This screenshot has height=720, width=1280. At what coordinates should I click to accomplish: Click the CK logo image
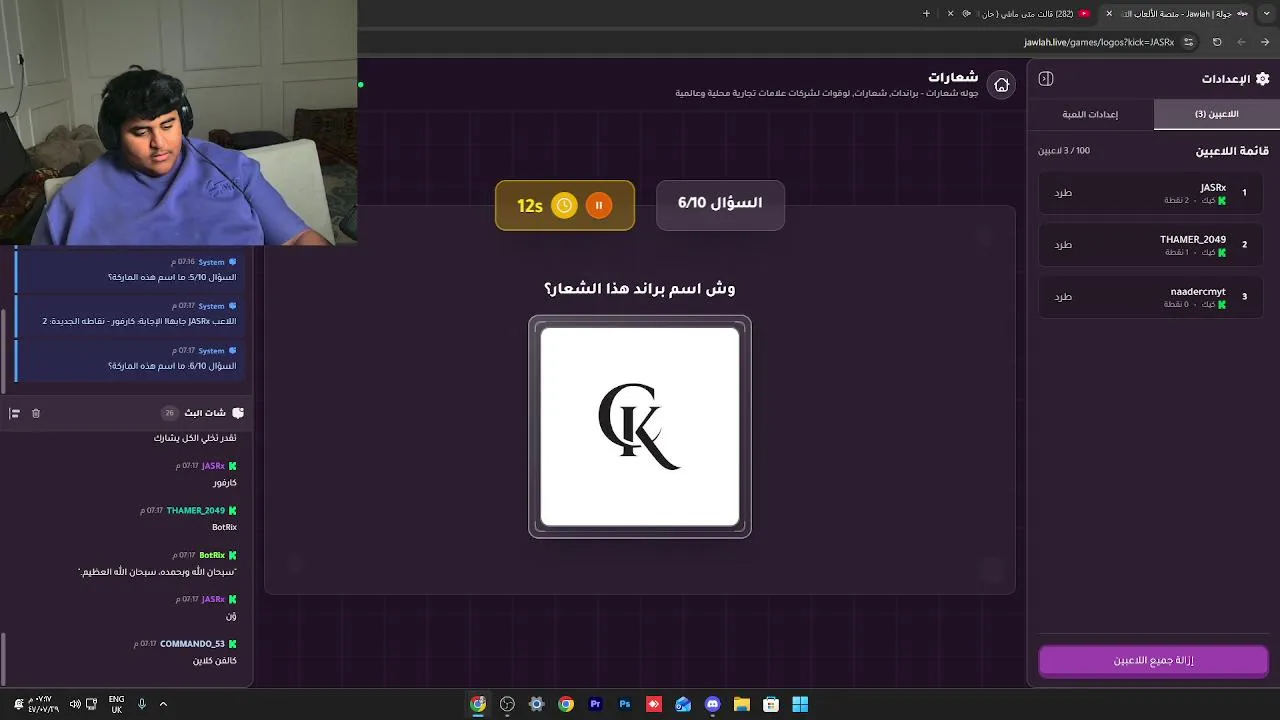click(640, 426)
